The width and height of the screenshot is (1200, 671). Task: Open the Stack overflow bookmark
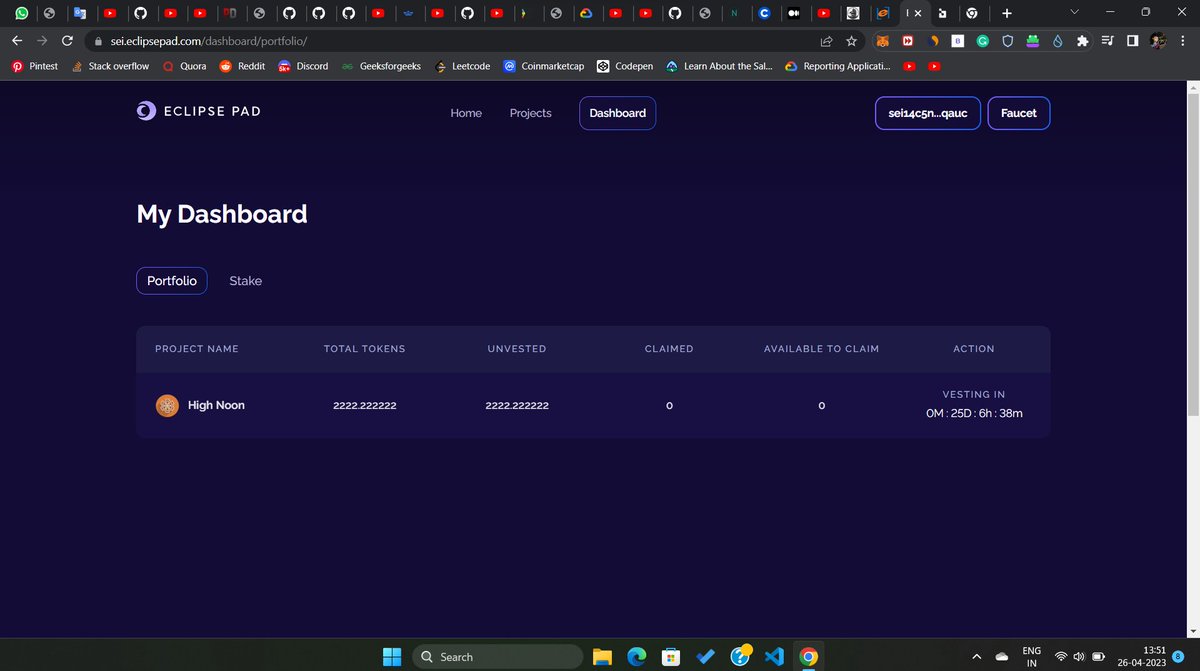pyautogui.click(x=110, y=66)
